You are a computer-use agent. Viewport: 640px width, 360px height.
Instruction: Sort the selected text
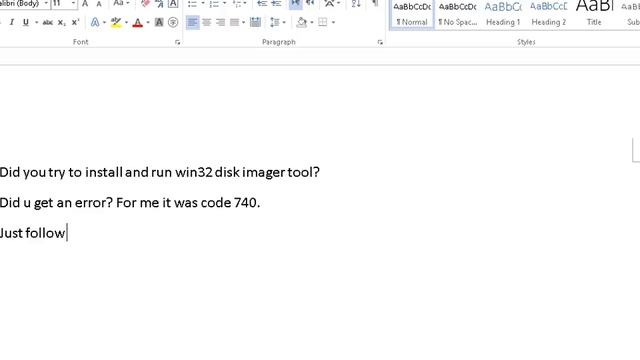pos(356,4)
